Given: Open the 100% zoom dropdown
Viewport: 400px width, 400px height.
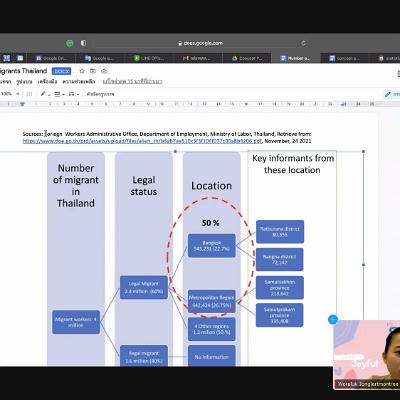Looking at the screenshot, I should point(10,94).
